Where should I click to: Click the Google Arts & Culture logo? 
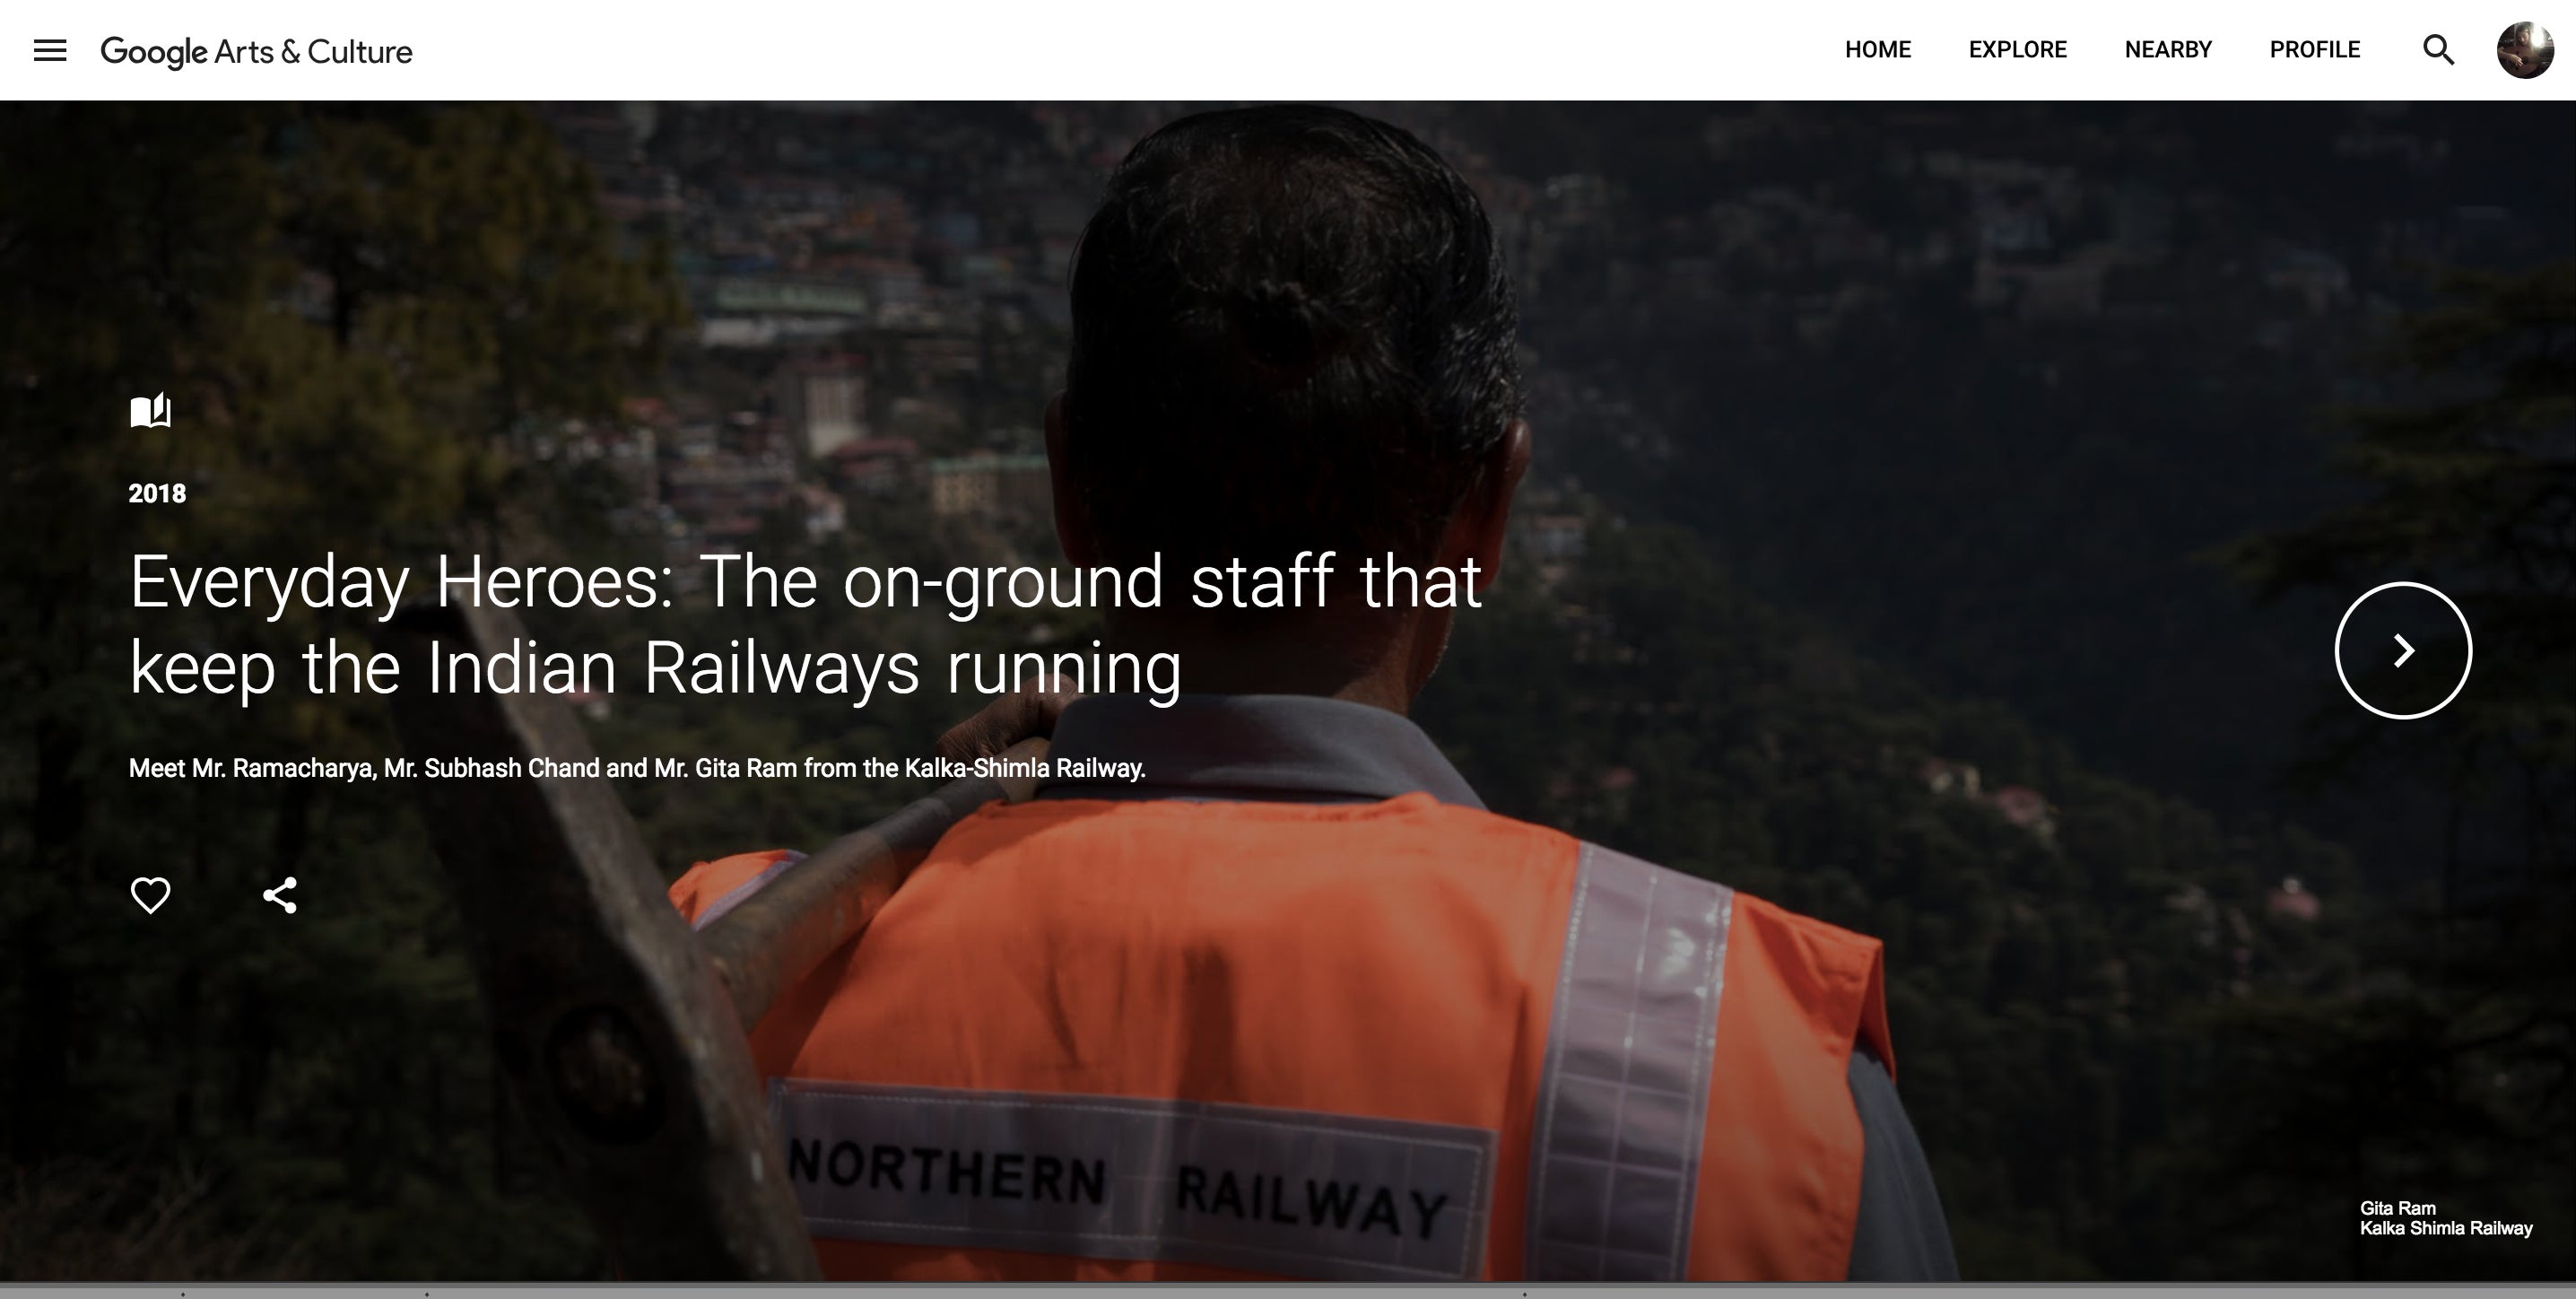[x=256, y=51]
